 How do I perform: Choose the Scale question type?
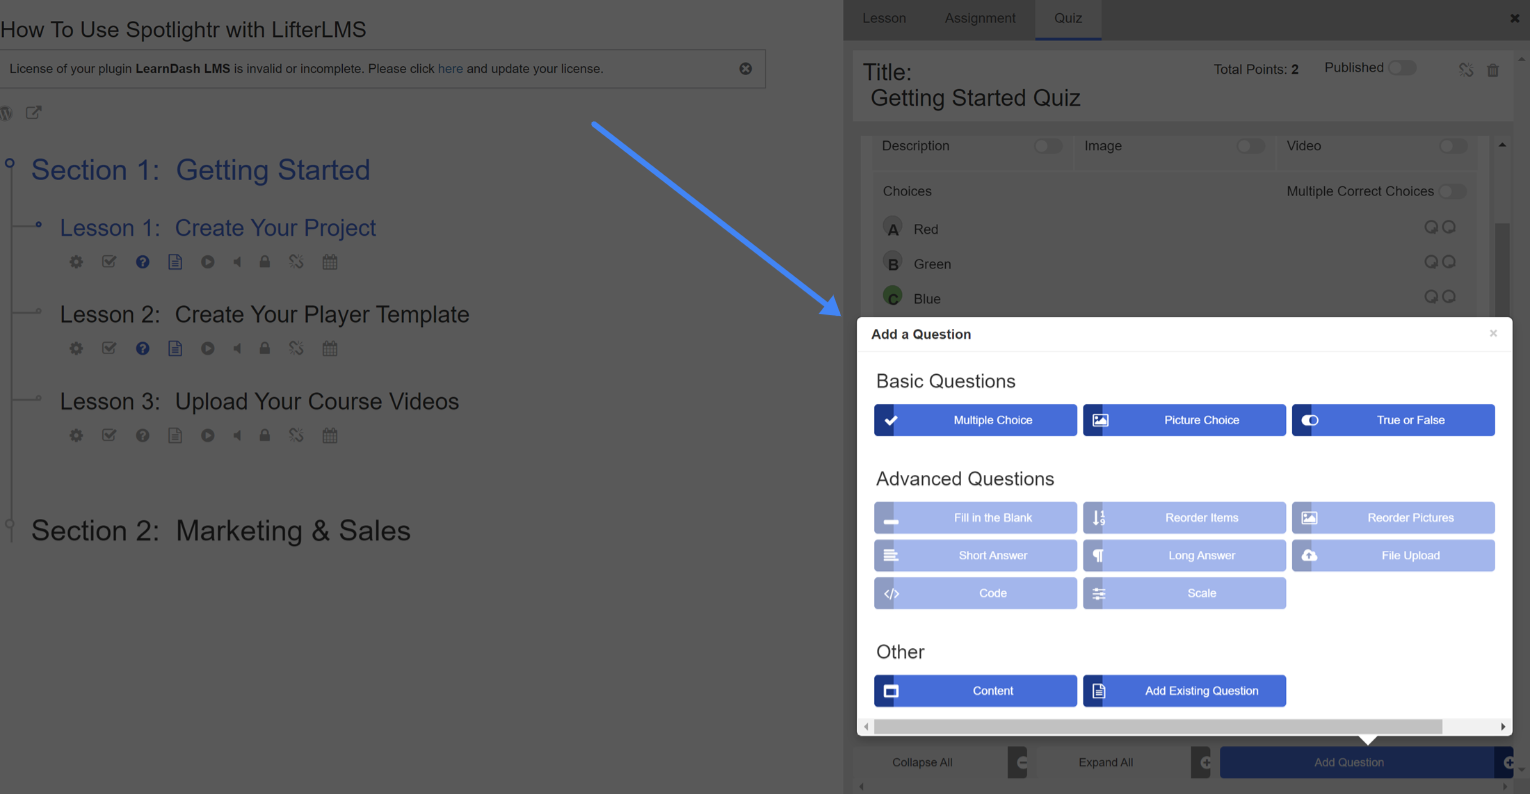coord(1184,593)
